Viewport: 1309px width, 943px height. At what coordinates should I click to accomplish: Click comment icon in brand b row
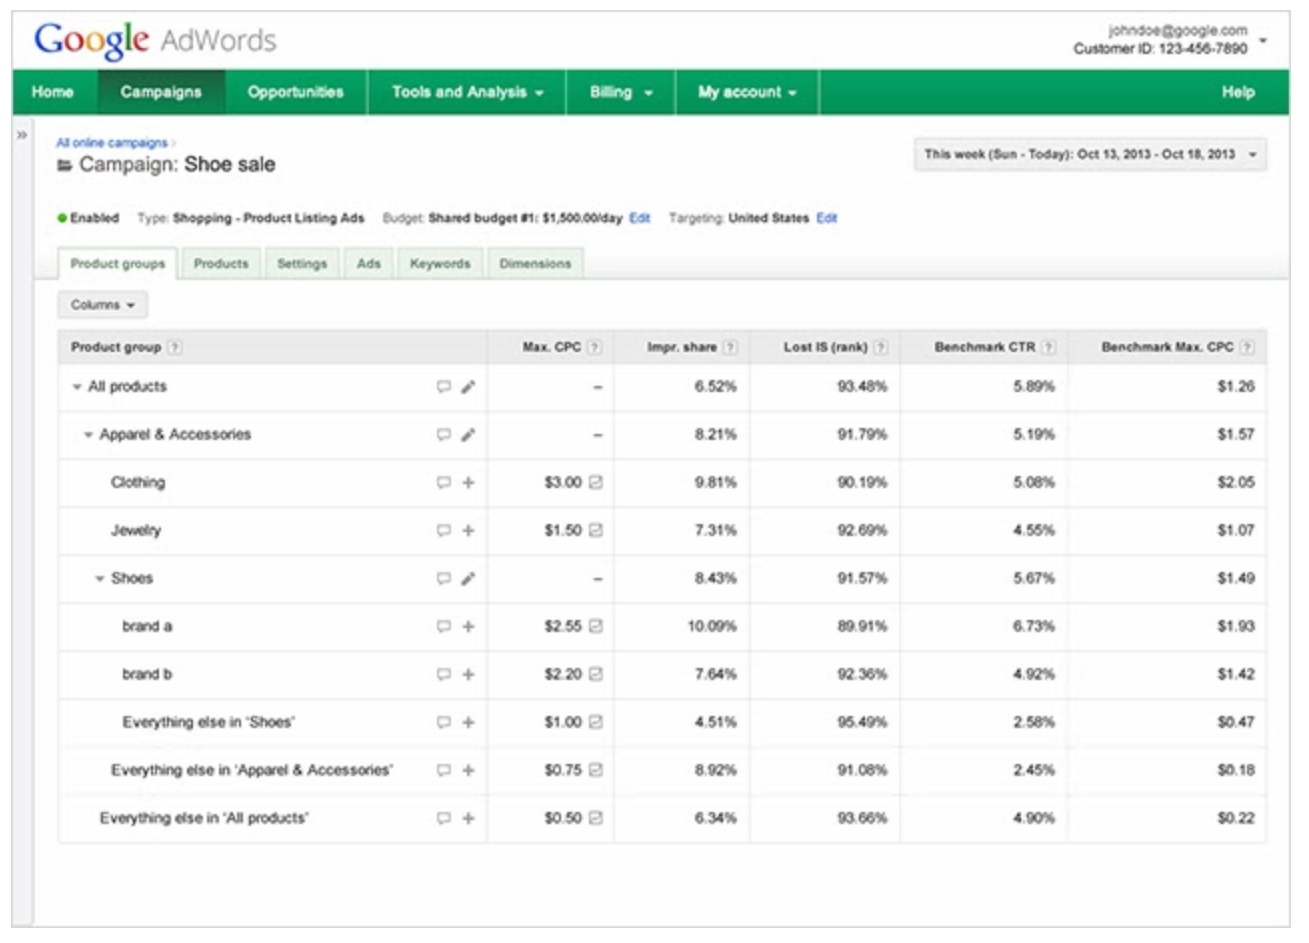coord(443,675)
